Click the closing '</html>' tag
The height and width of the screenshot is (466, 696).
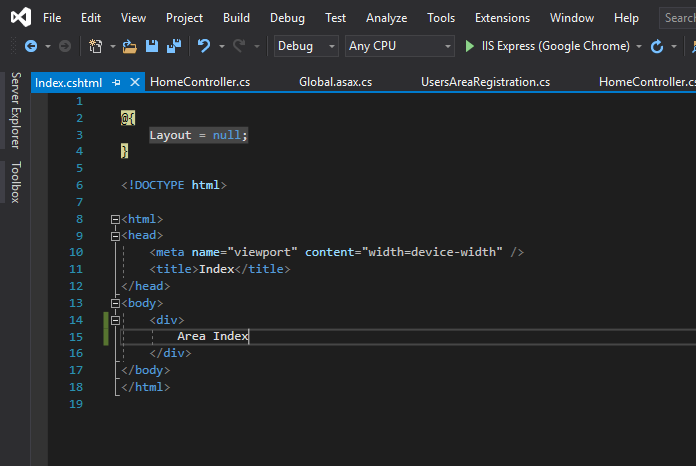[146, 387]
